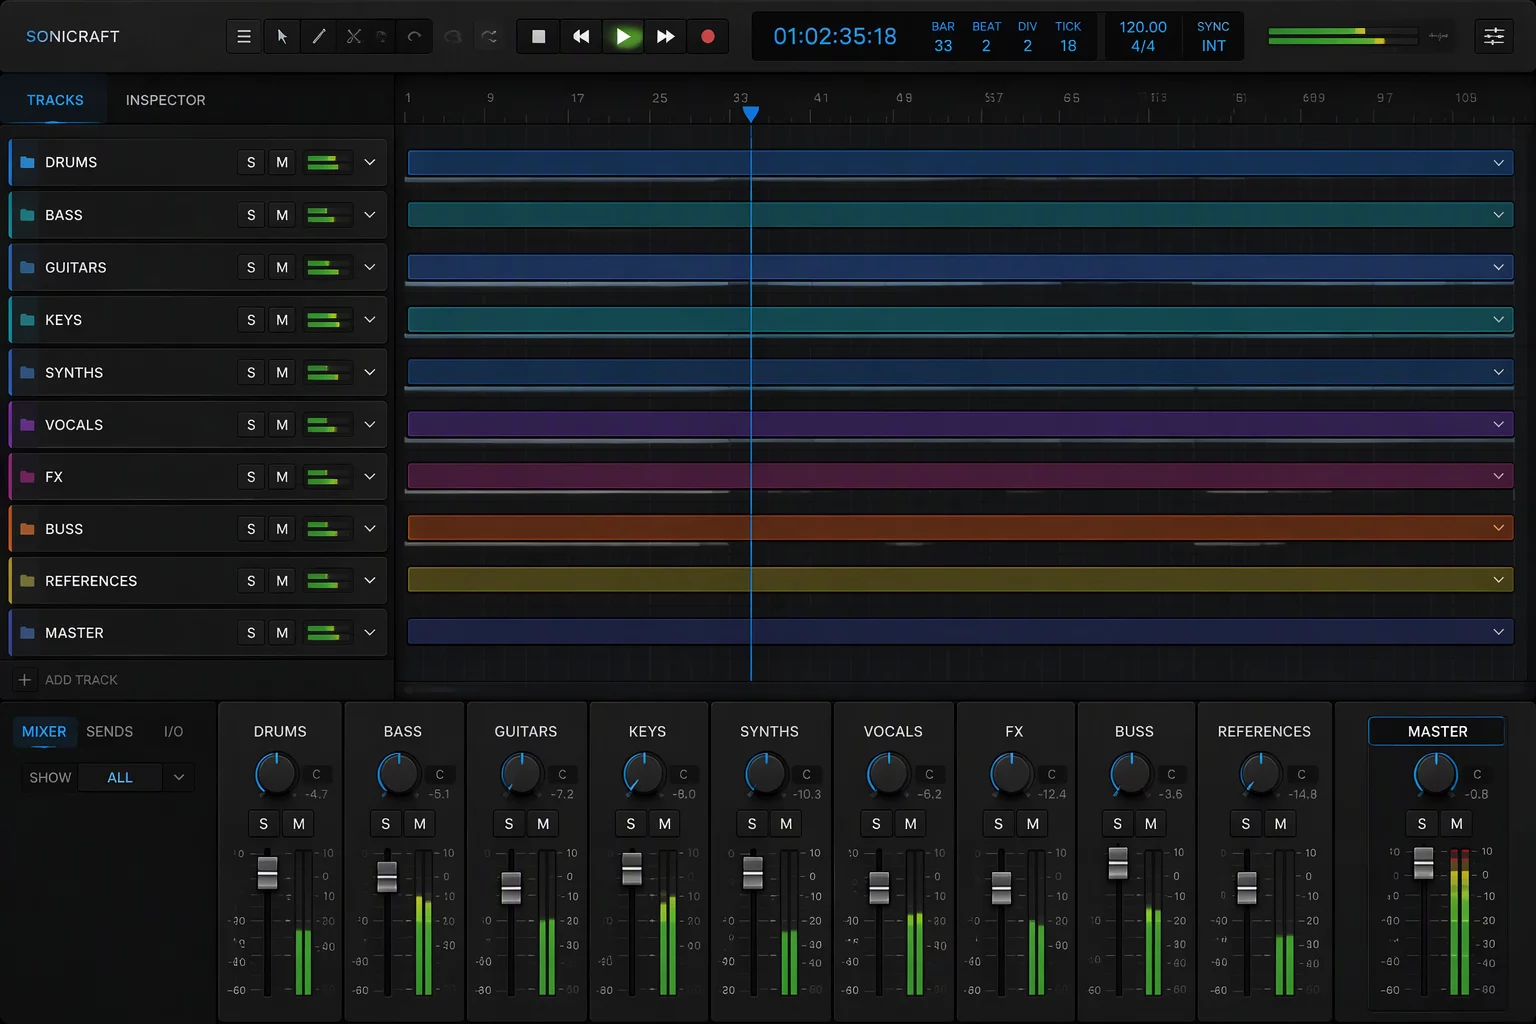Solo the GUITARS track in track list

(x=251, y=267)
